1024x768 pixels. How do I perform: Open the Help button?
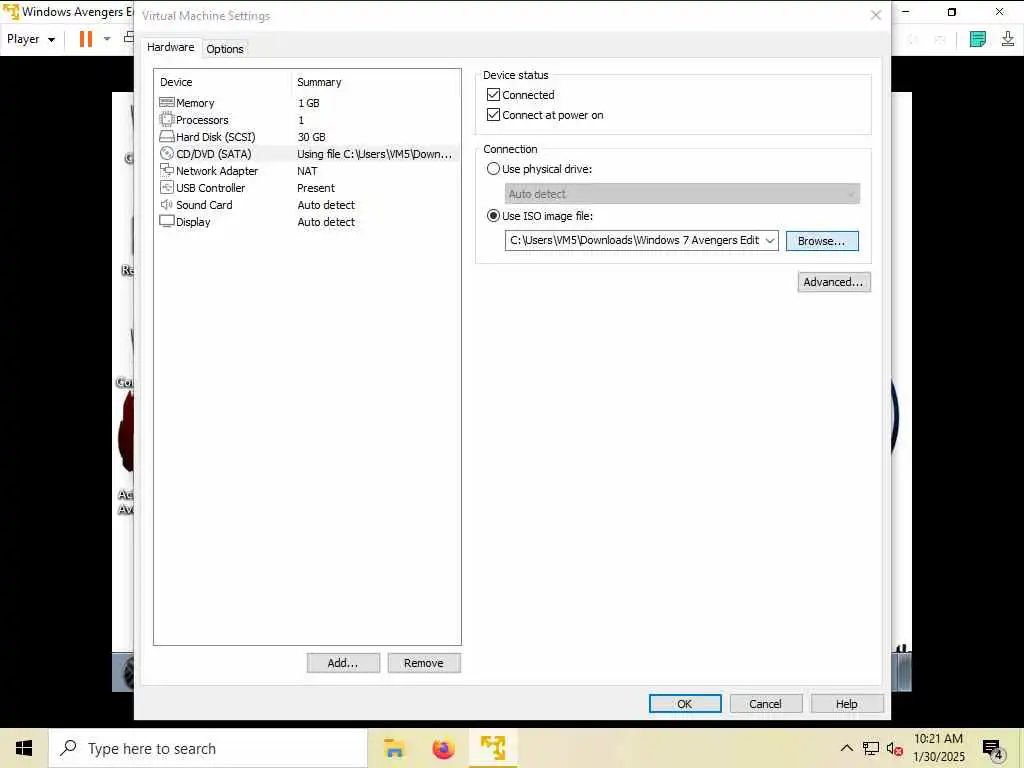pyautogui.click(x=846, y=703)
